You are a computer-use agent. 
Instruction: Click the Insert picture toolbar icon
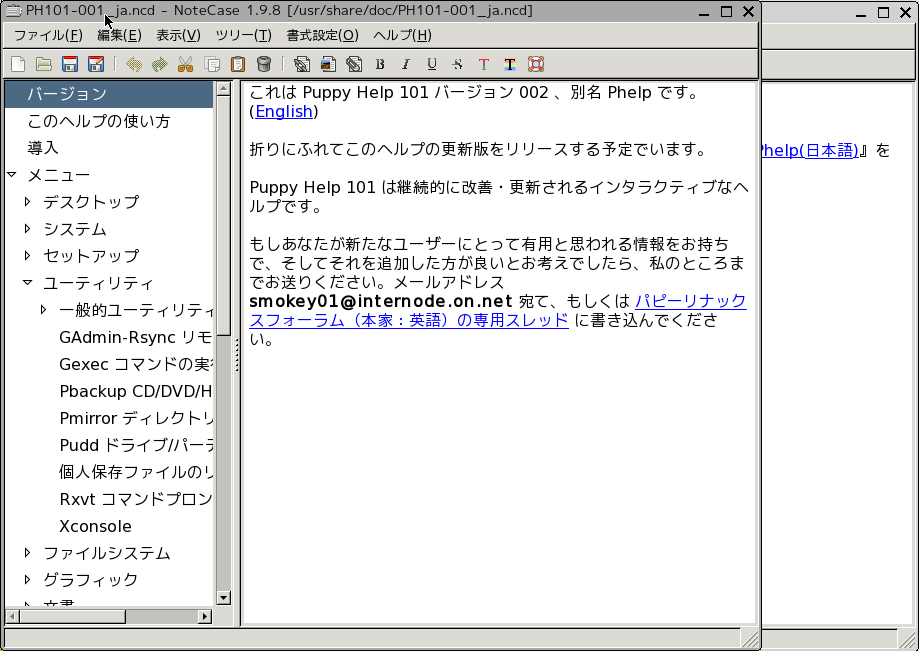pyautogui.click(x=328, y=64)
